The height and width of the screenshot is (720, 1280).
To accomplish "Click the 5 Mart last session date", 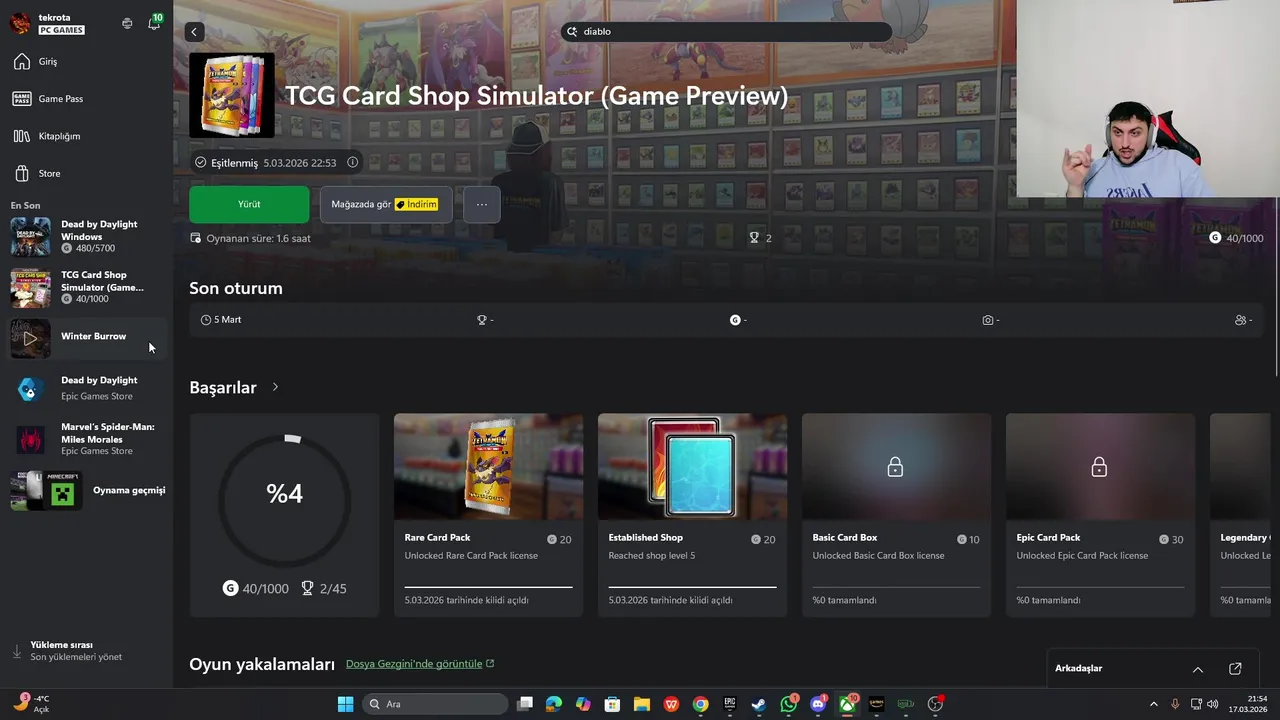I will pos(221,320).
